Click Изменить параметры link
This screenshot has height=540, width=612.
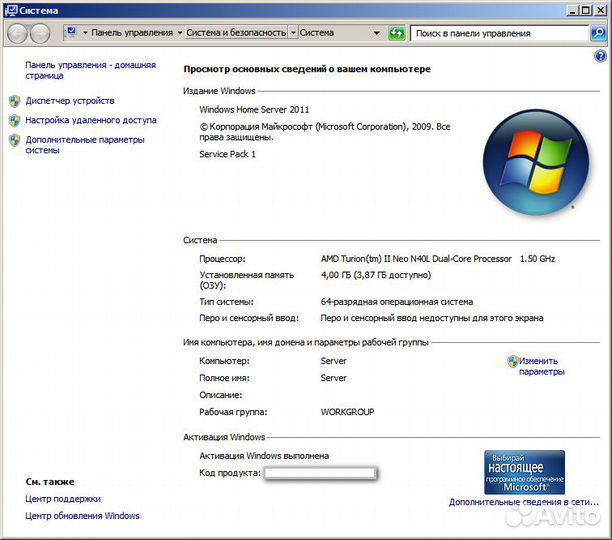542,366
